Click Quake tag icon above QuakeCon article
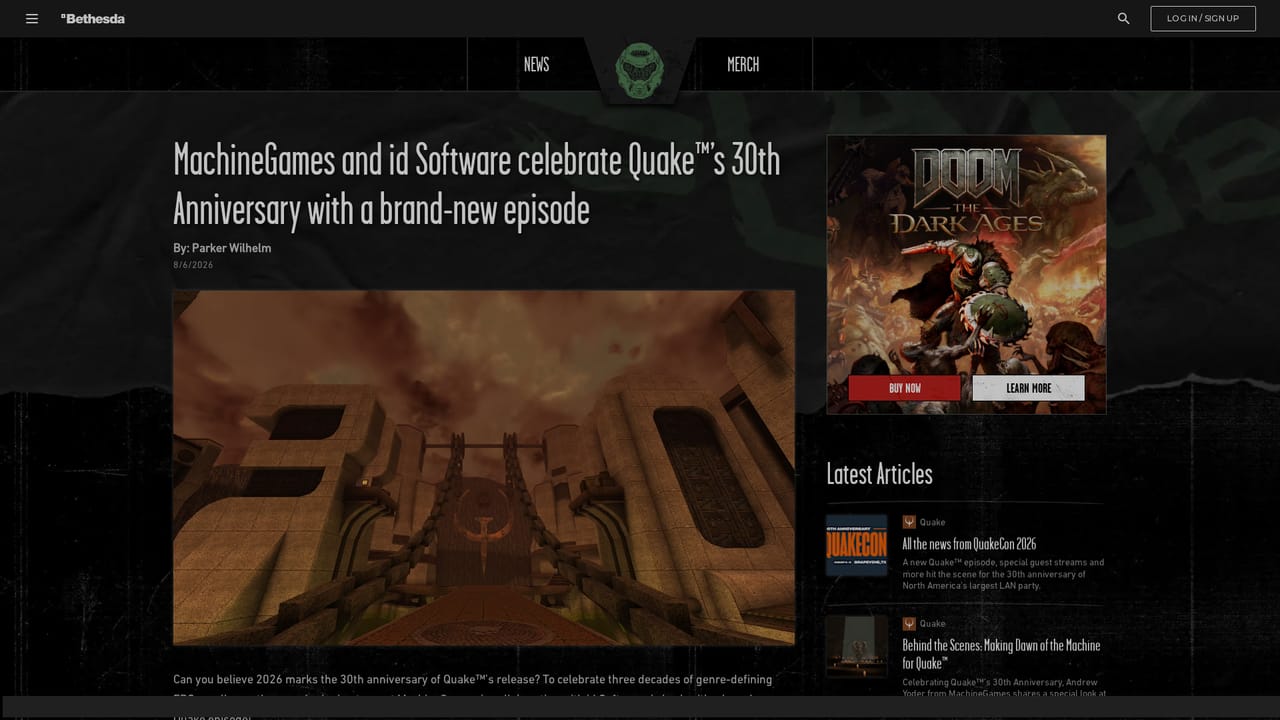The image size is (1280, 720). coord(909,522)
